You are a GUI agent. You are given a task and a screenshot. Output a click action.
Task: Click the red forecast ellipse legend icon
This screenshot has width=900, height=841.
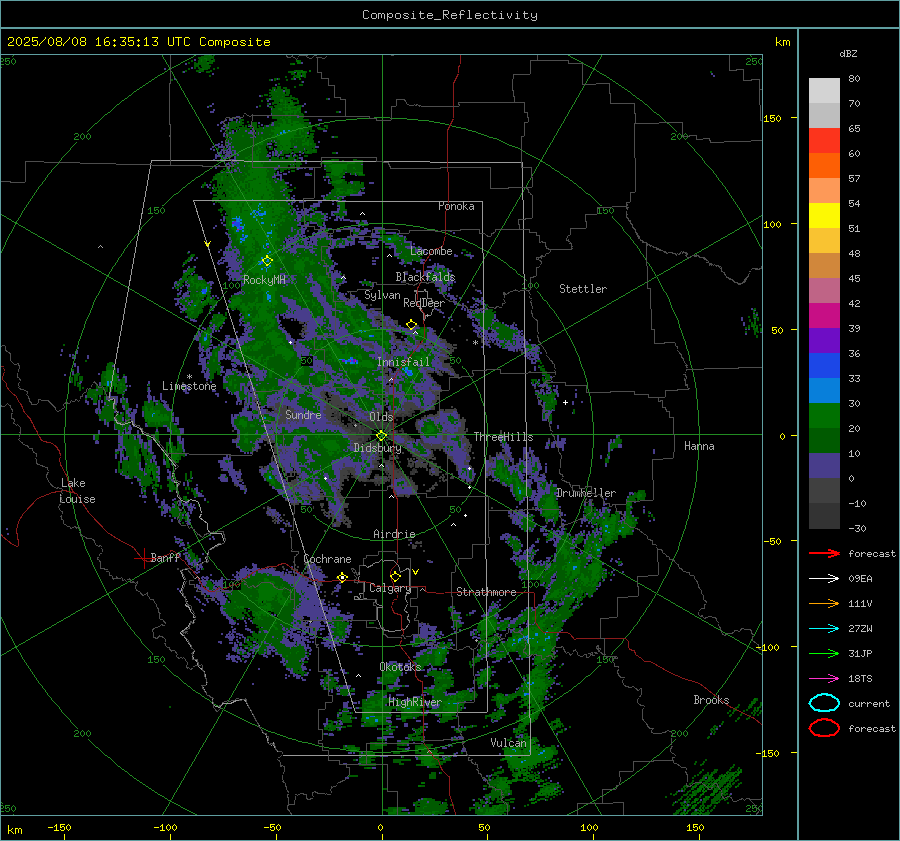pos(824,728)
